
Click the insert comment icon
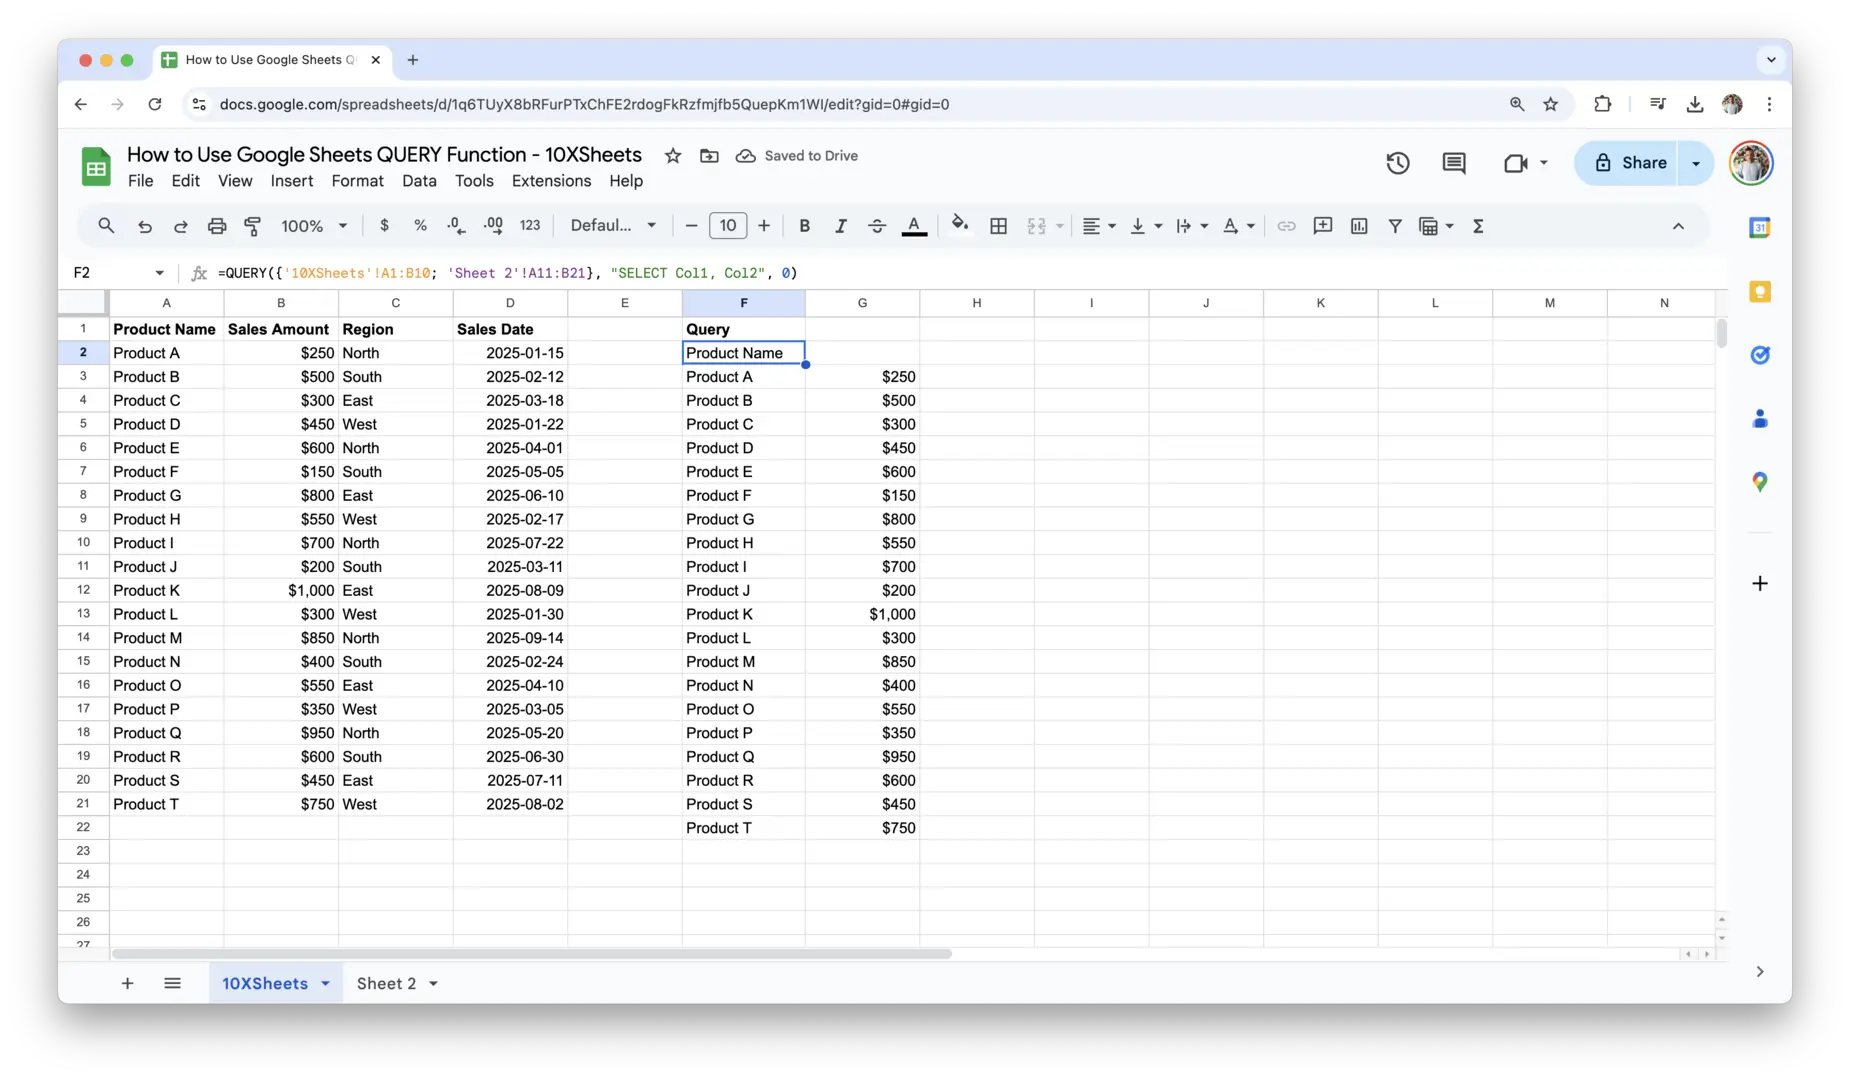point(1323,226)
